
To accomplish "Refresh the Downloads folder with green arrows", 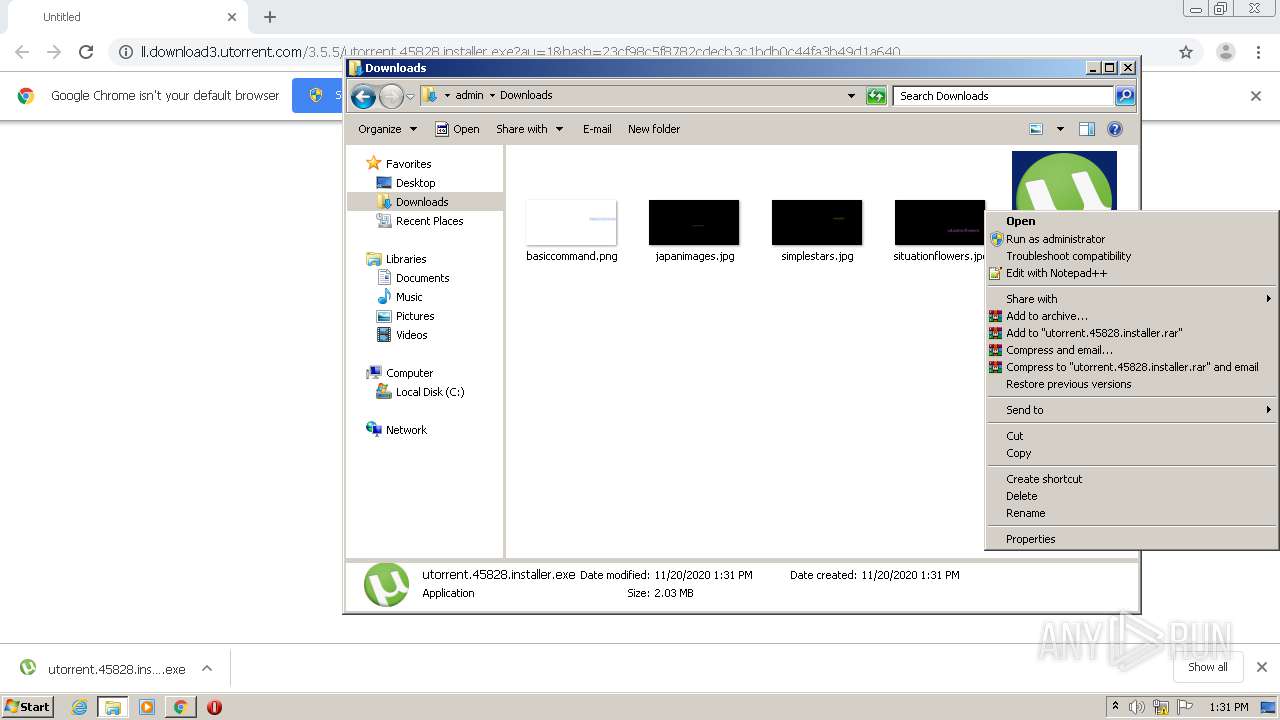I will tap(876, 96).
